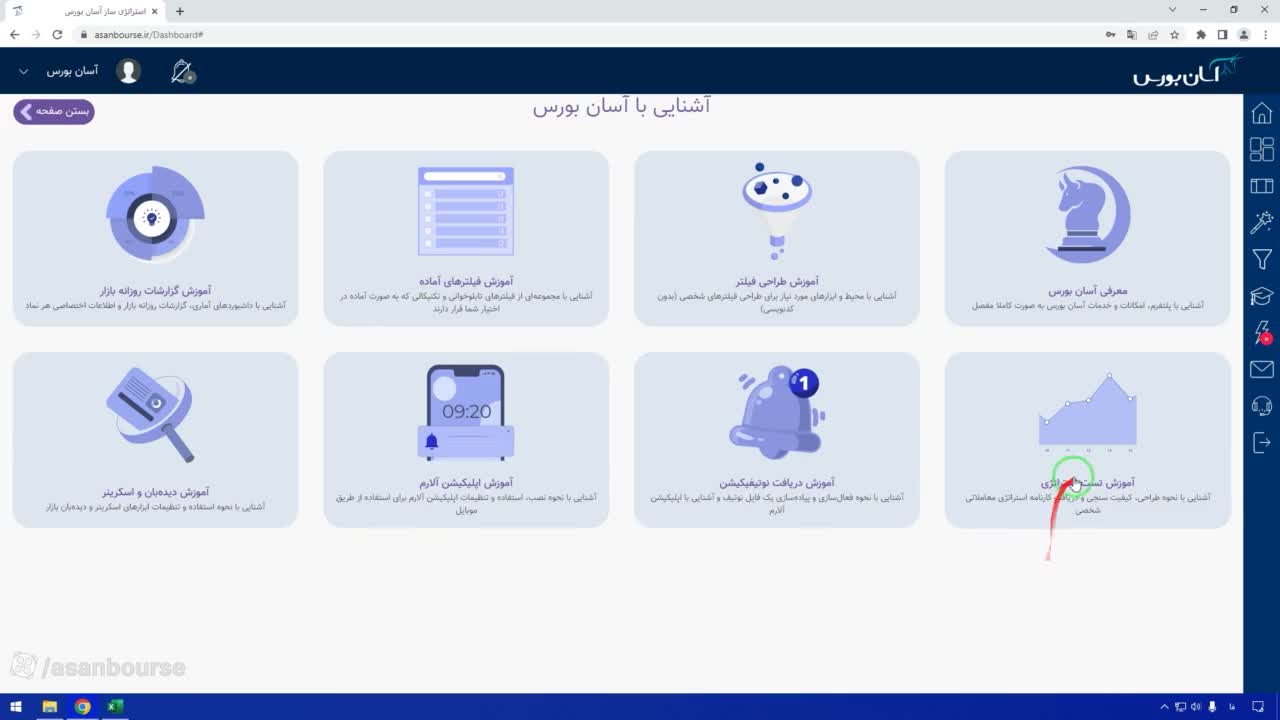Close the استراتژی ساز آسان بورس browser tab
This screenshot has height=720, width=1280.
click(x=154, y=11)
